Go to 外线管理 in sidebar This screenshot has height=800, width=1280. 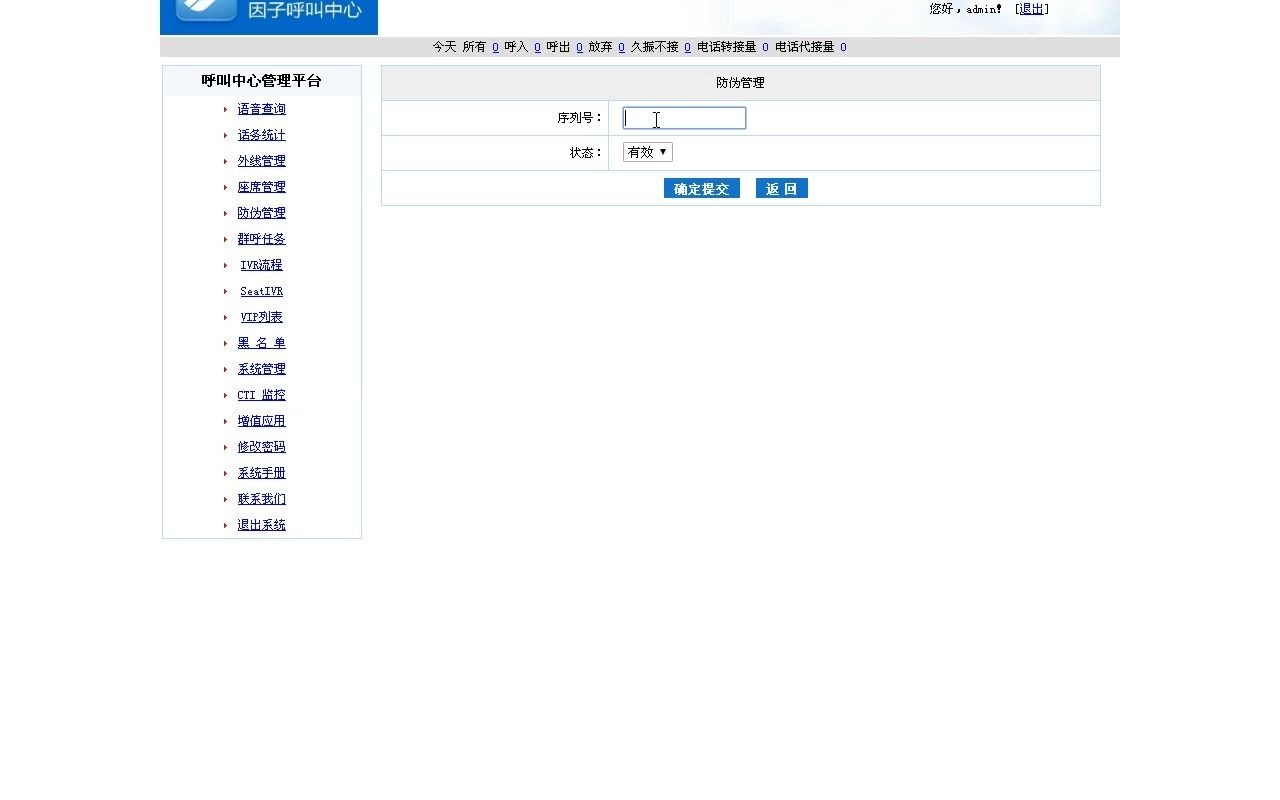tap(261, 161)
